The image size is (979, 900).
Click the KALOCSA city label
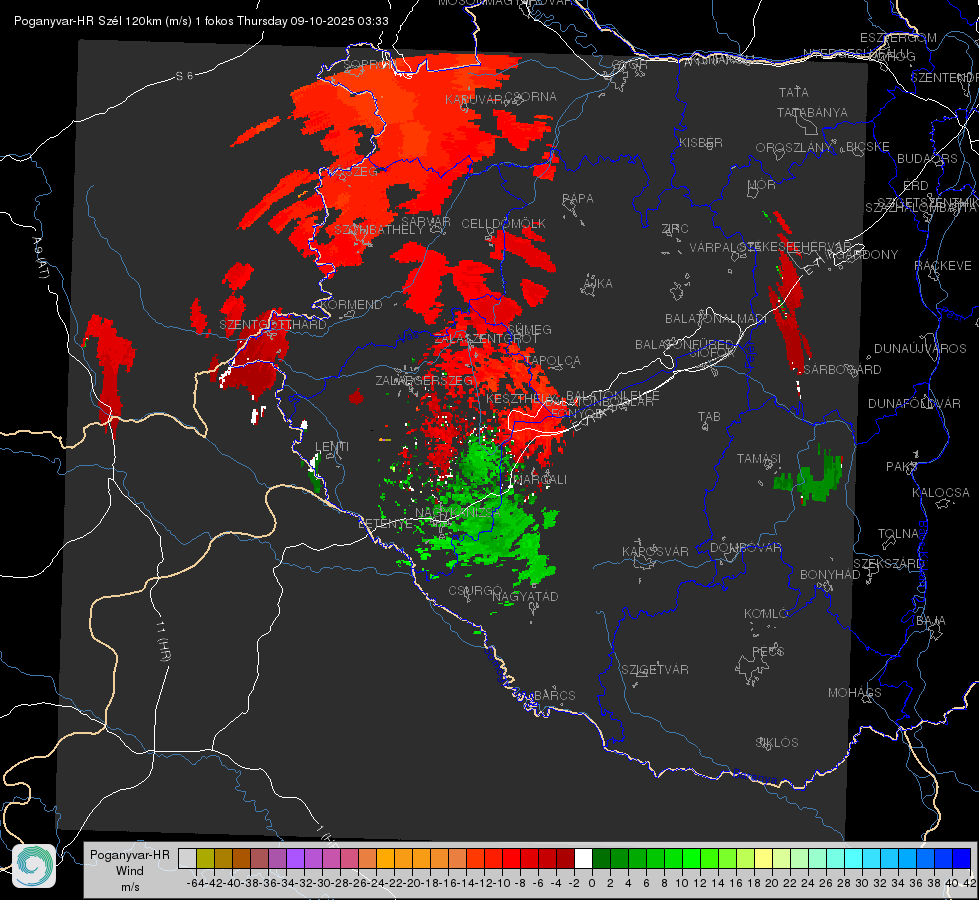[940, 493]
